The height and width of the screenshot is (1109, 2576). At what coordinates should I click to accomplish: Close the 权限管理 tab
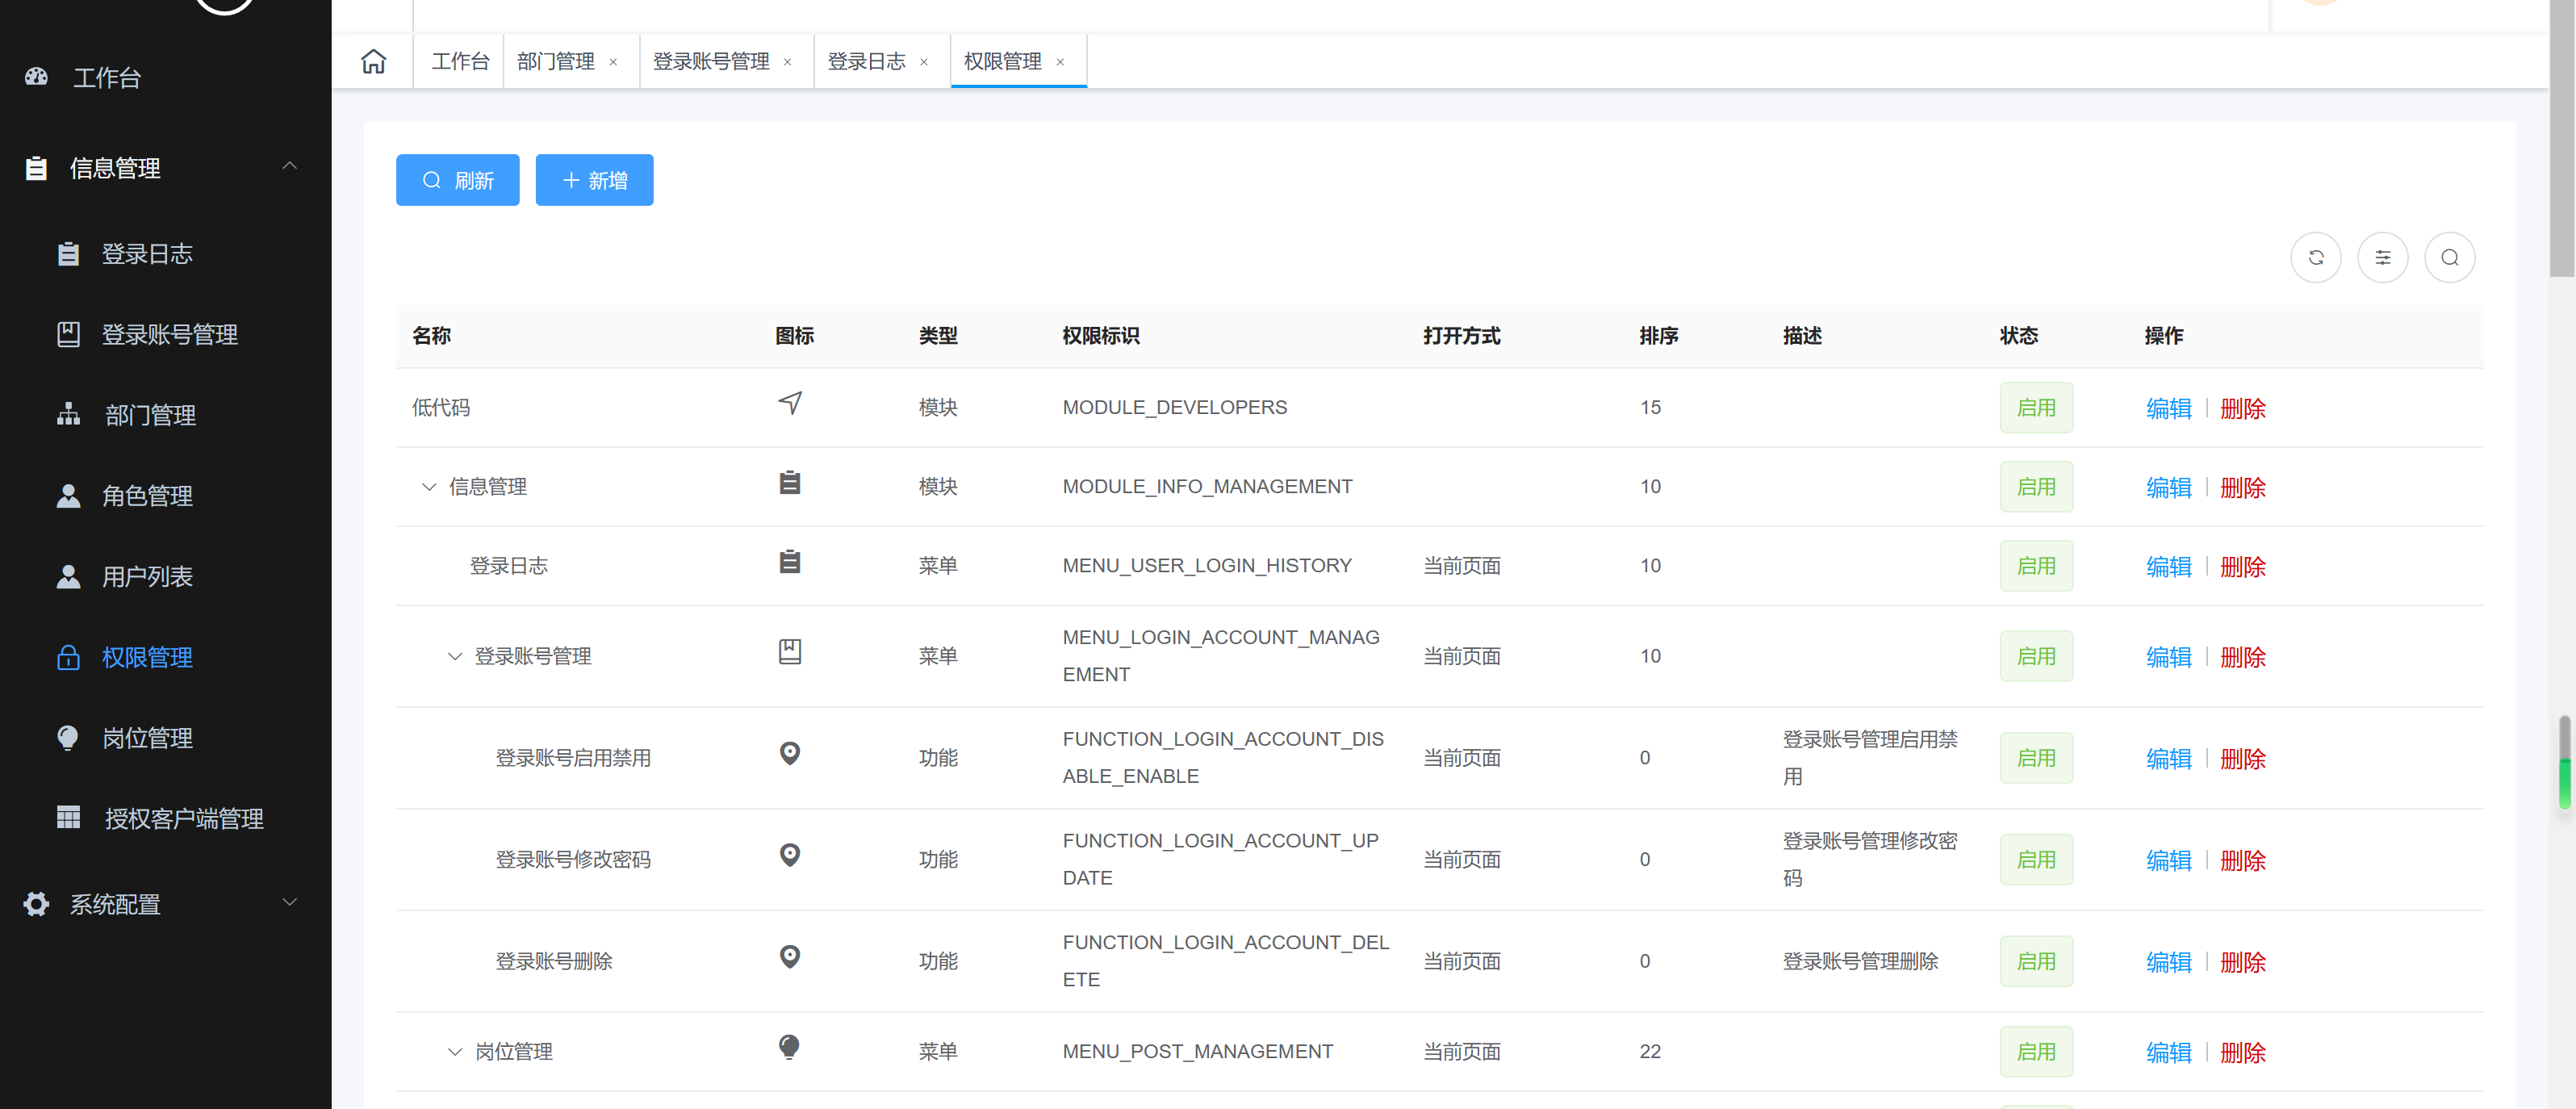coord(1060,62)
